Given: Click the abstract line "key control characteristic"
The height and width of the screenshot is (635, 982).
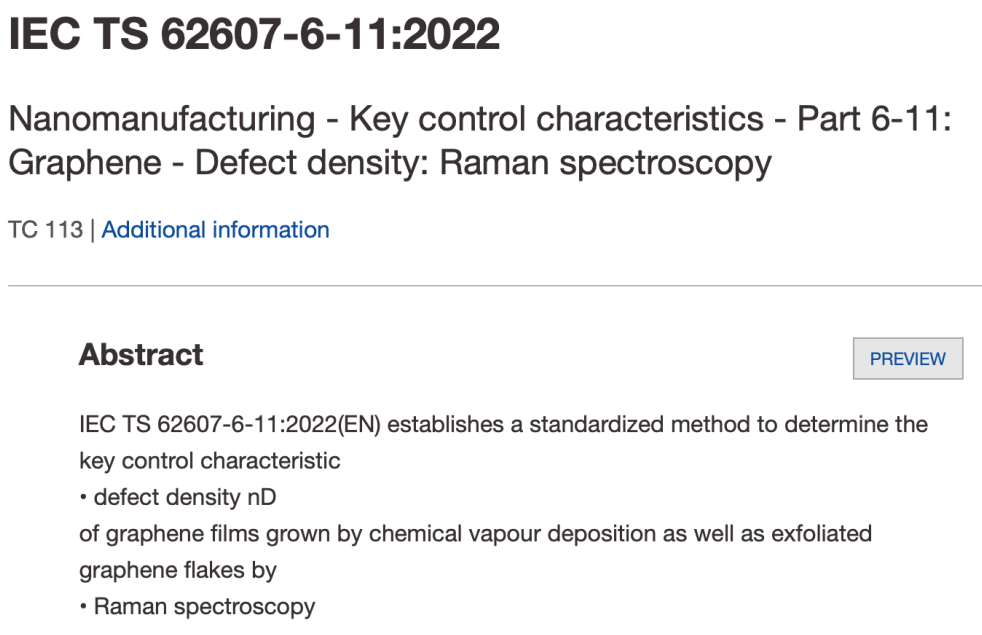Looking at the screenshot, I should 209,461.
